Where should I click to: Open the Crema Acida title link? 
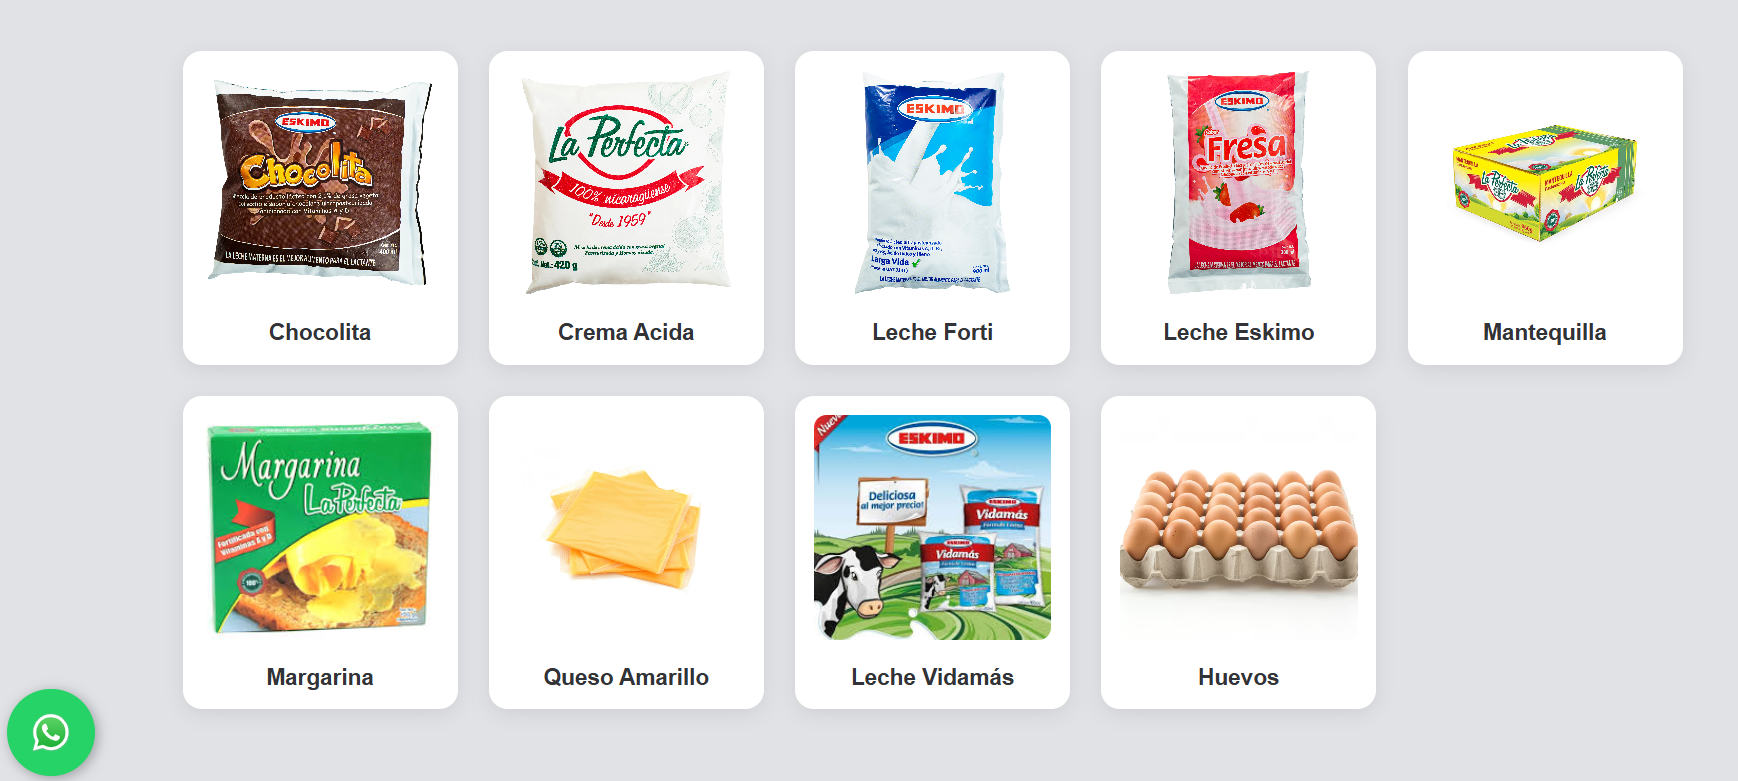click(626, 332)
